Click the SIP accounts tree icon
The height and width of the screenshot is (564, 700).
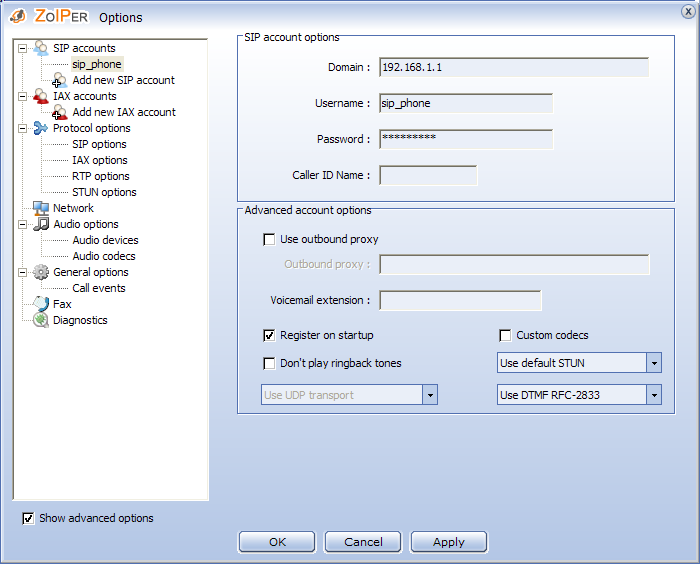tap(40, 48)
